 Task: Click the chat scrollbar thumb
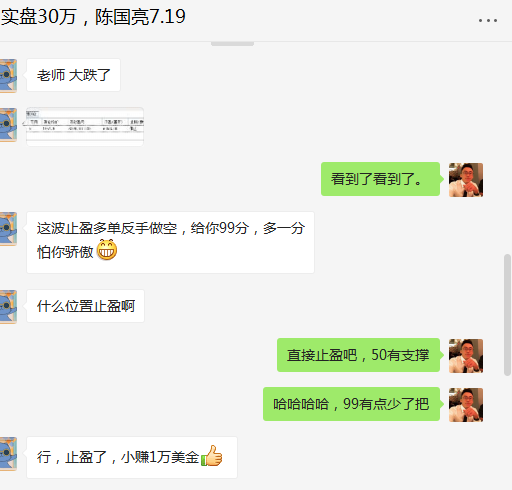pos(507,315)
